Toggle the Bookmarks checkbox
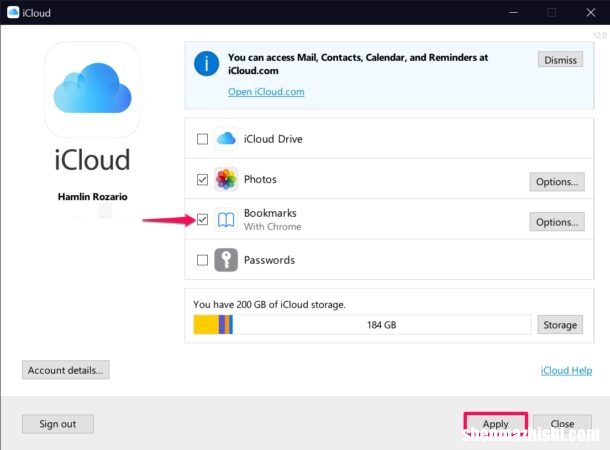 202,220
